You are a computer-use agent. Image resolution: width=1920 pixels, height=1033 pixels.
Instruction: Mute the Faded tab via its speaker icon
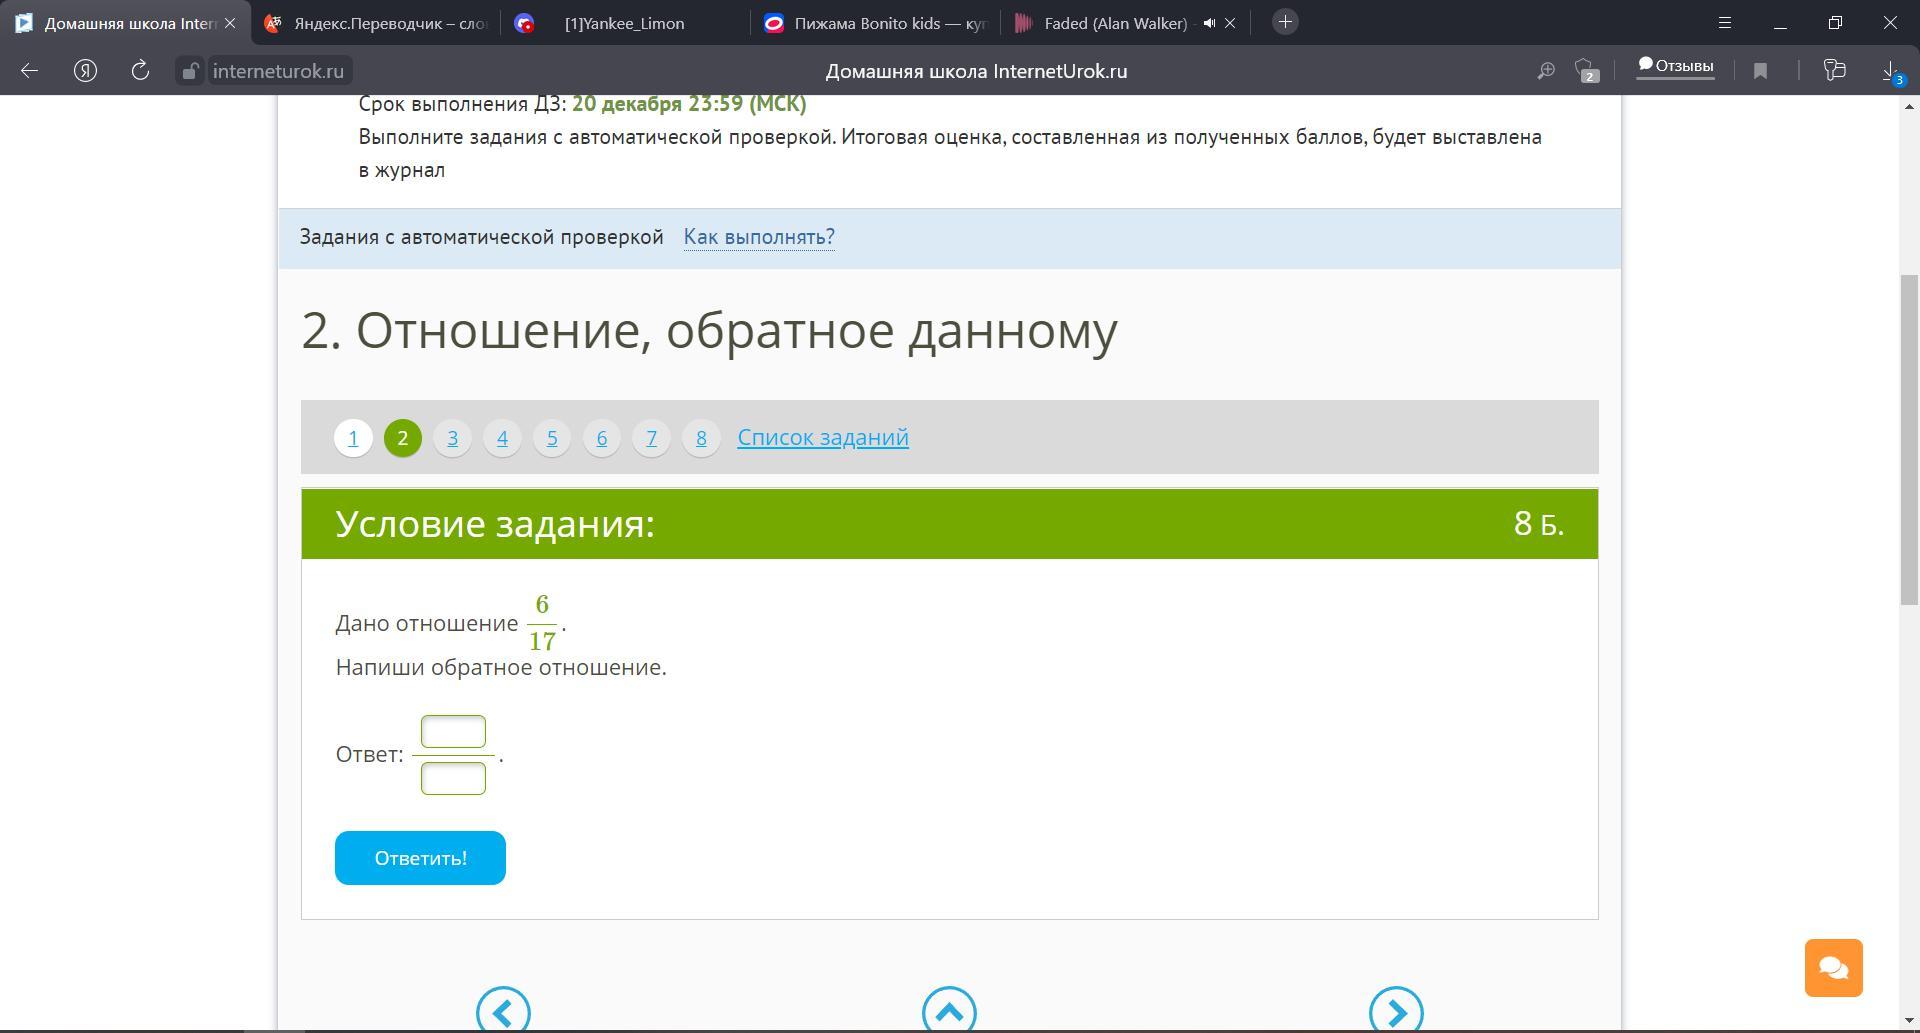pyautogui.click(x=1209, y=23)
